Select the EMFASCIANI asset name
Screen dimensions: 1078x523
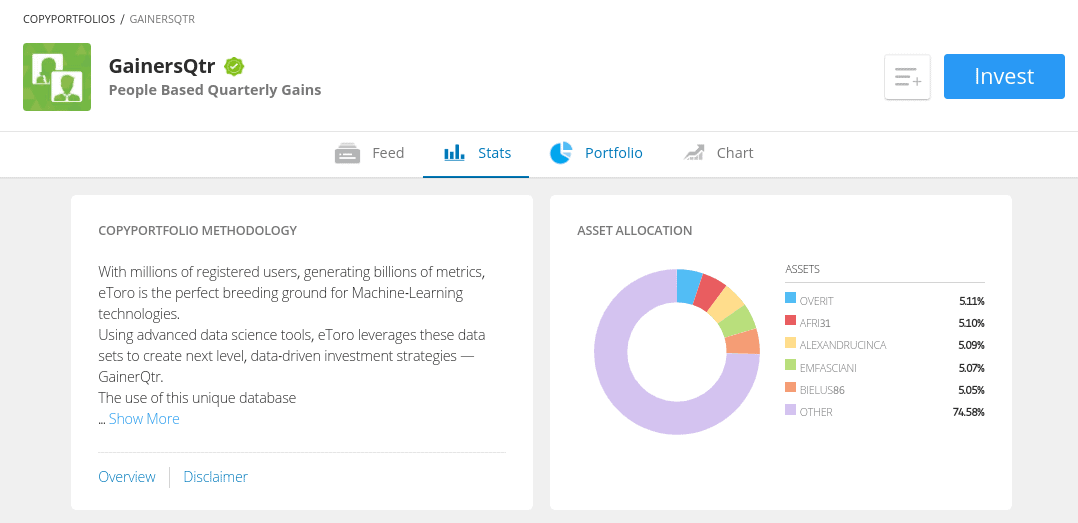pos(828,368)
